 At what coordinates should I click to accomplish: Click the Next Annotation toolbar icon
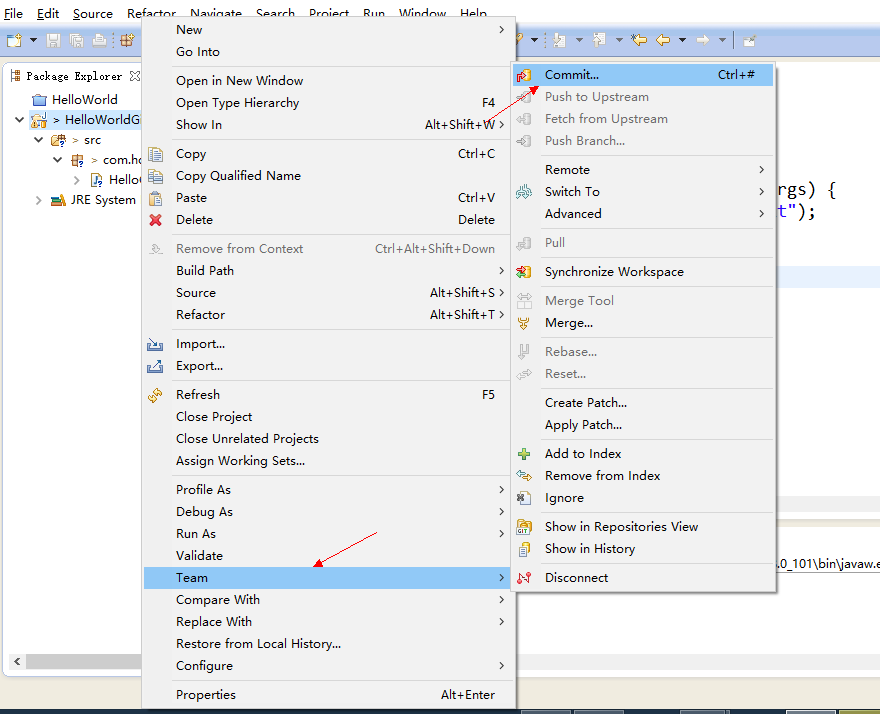[x=559, y=40]
